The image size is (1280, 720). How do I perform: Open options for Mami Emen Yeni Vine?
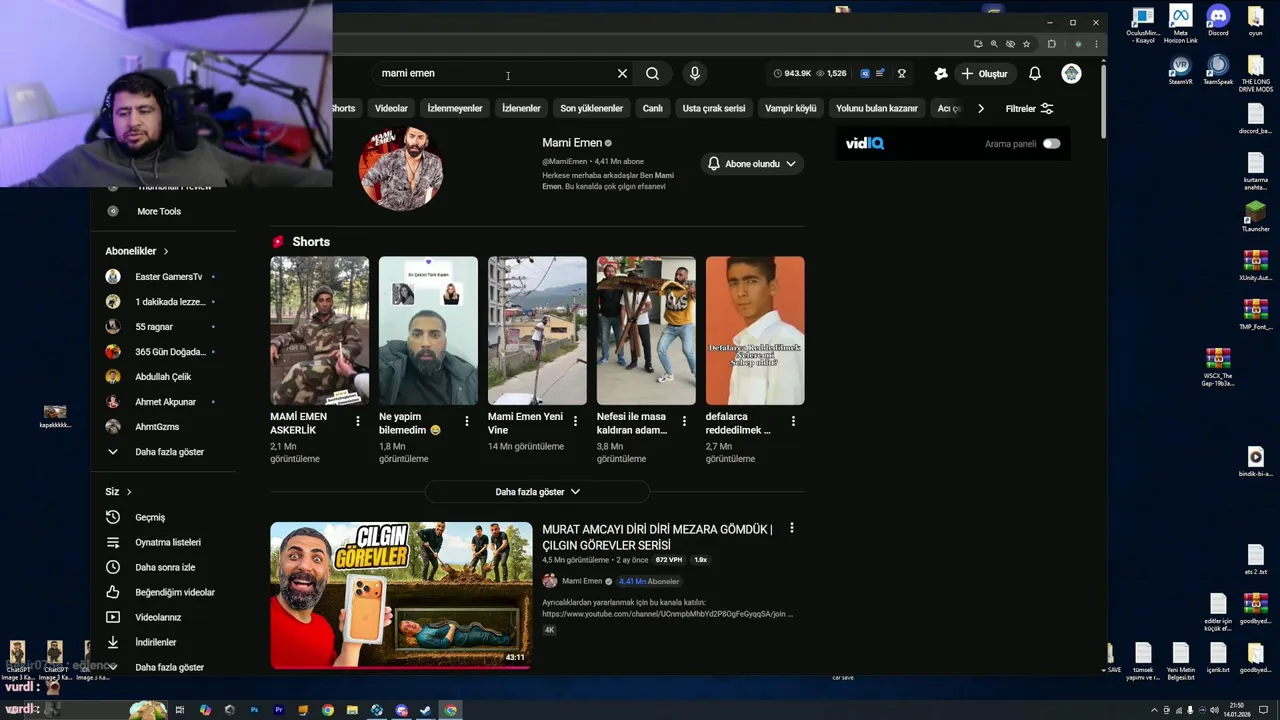point(575,422)
